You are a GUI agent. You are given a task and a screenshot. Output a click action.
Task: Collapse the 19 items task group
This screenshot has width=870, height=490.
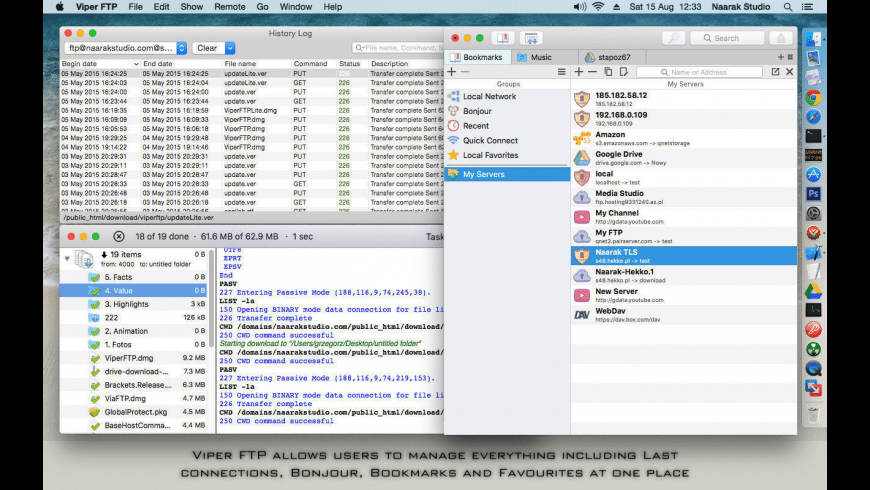click(x=67, y=259)
